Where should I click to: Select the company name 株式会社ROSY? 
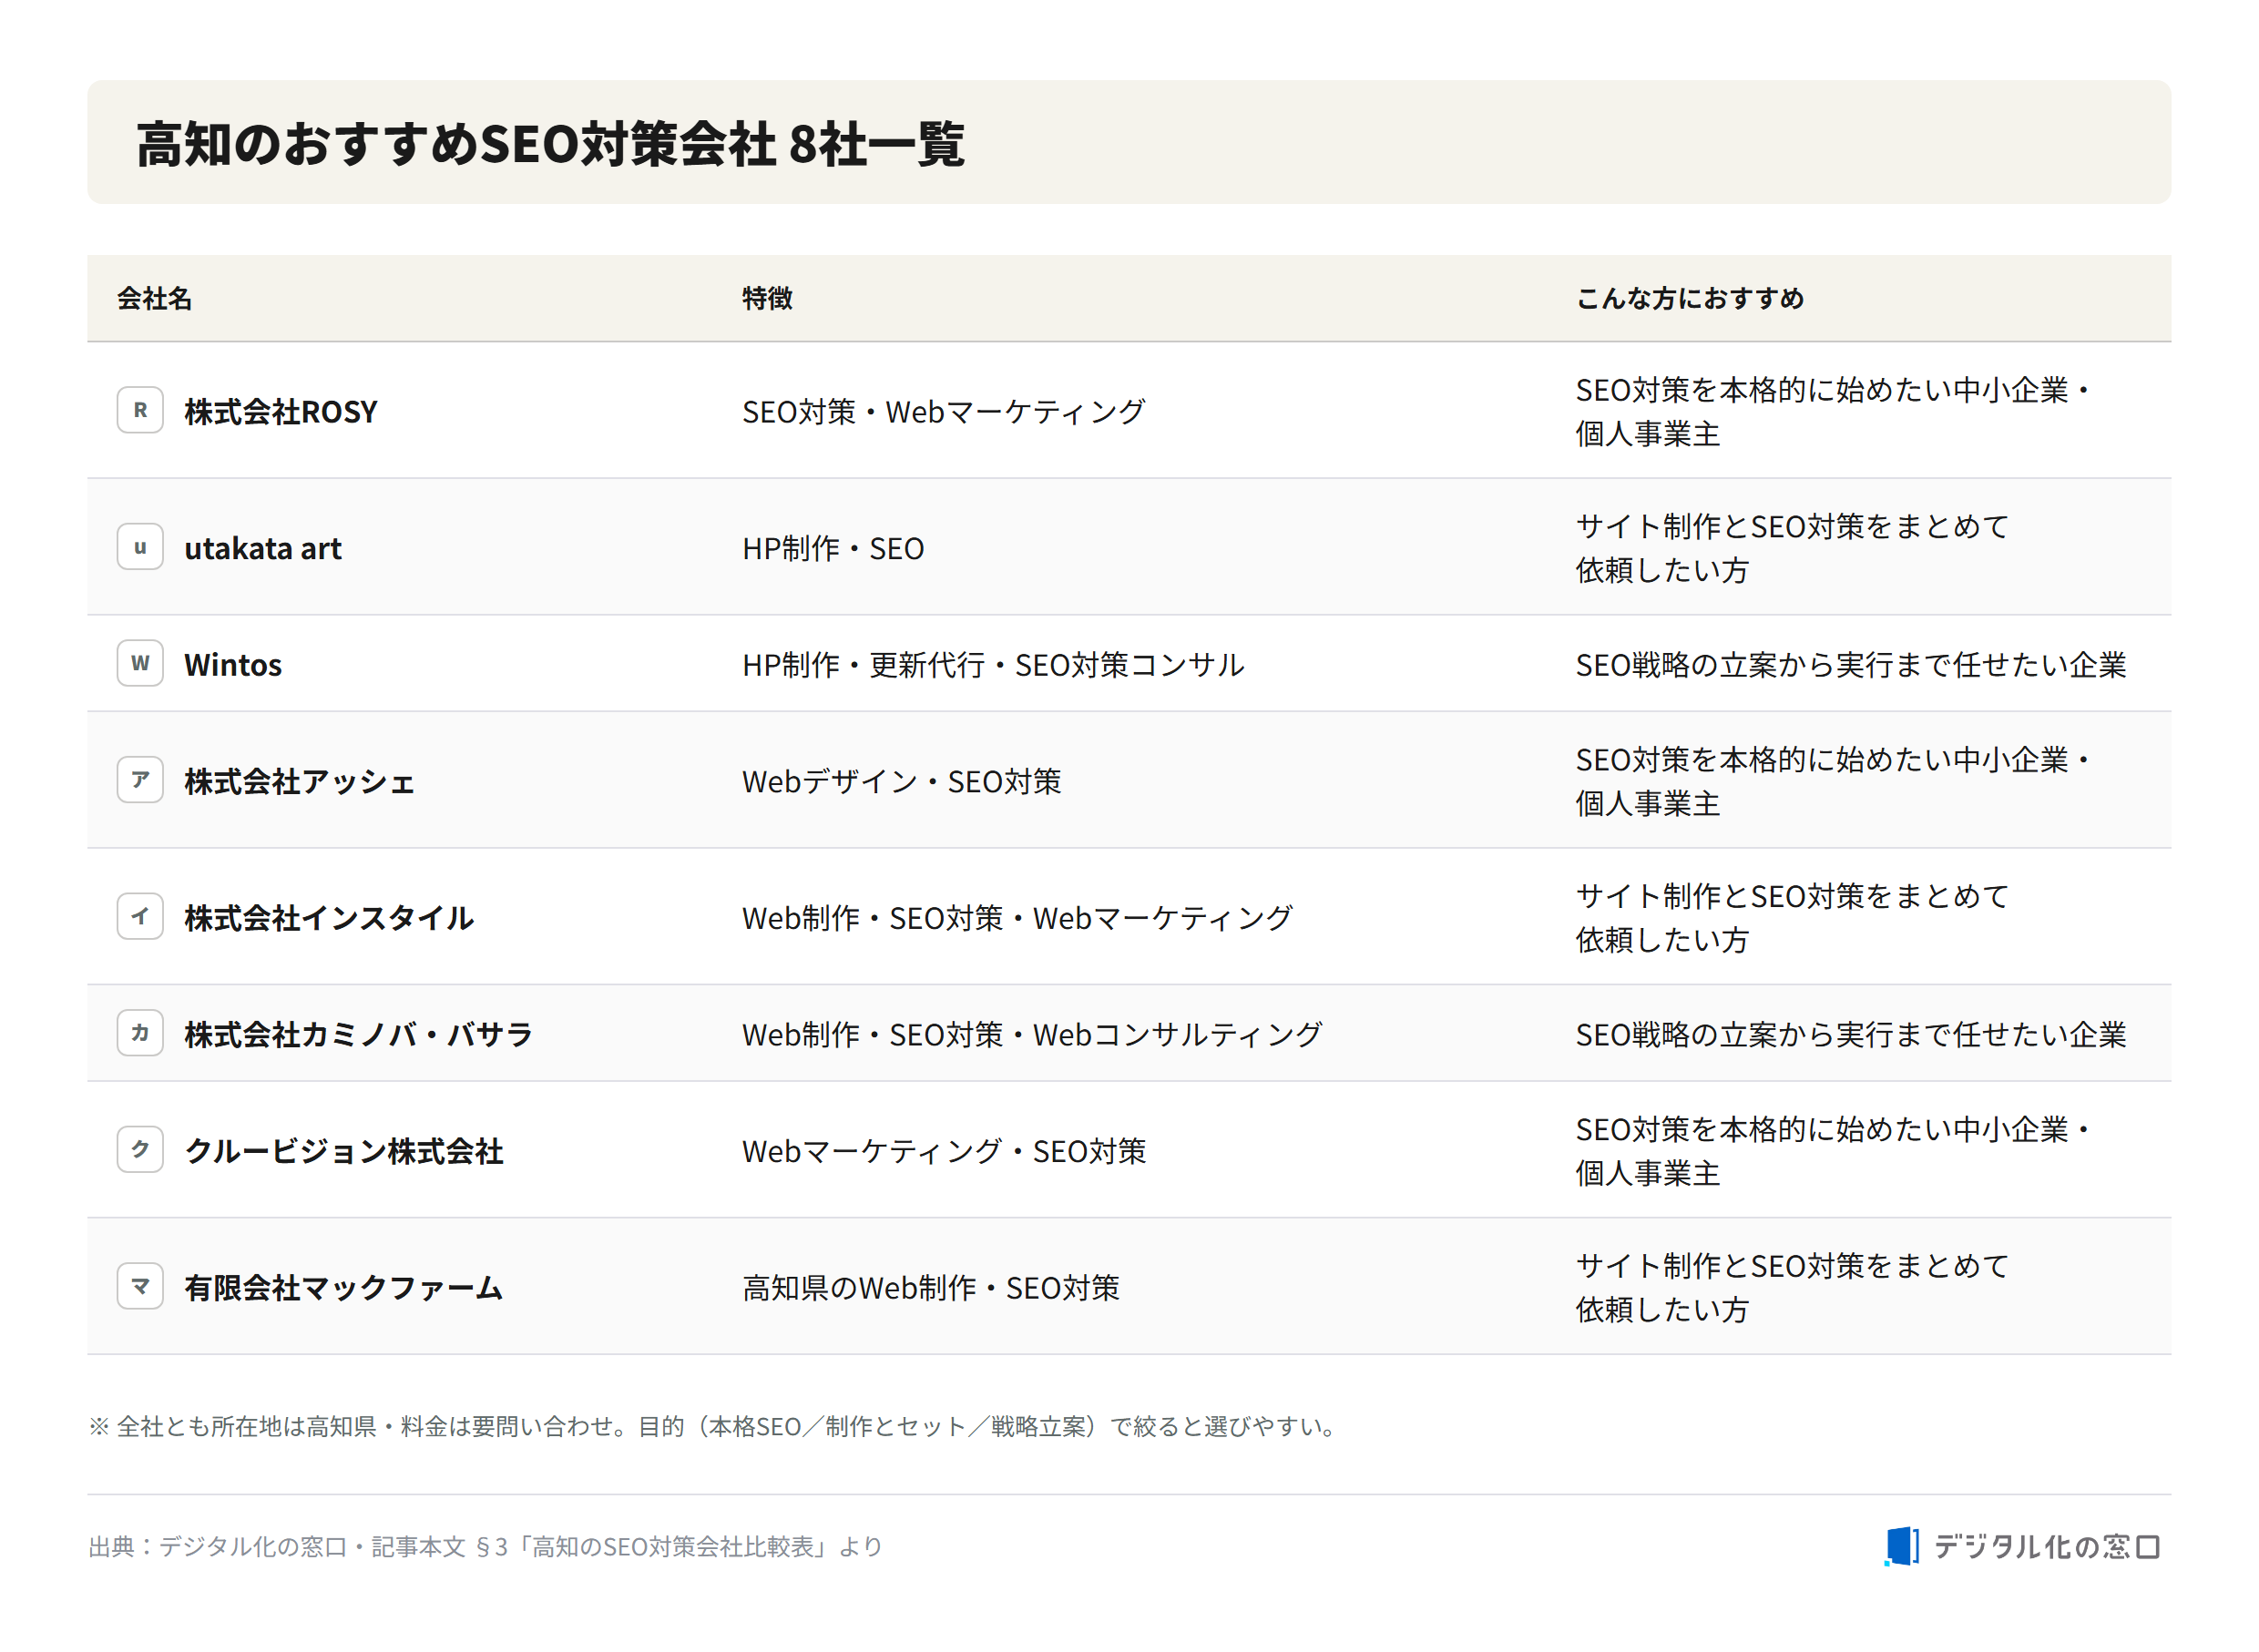click(x=281, y=411)
